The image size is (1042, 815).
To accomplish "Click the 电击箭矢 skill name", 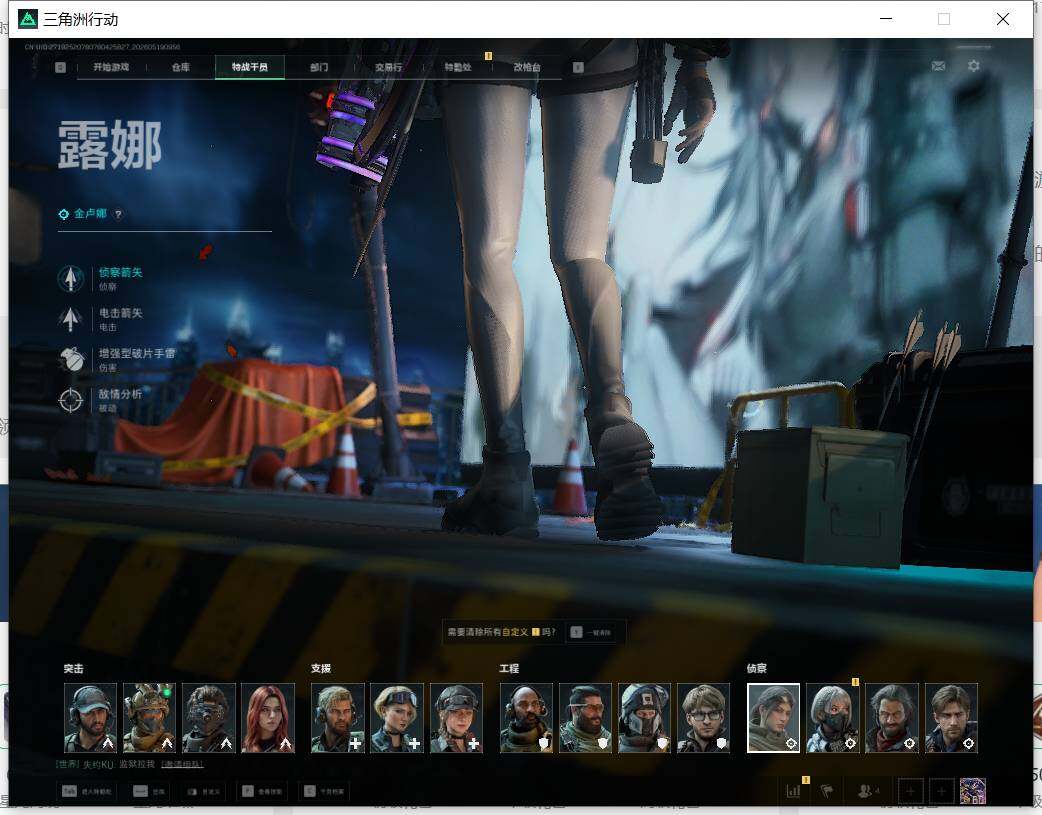I will pyautogui.click(x=120, y=313).
